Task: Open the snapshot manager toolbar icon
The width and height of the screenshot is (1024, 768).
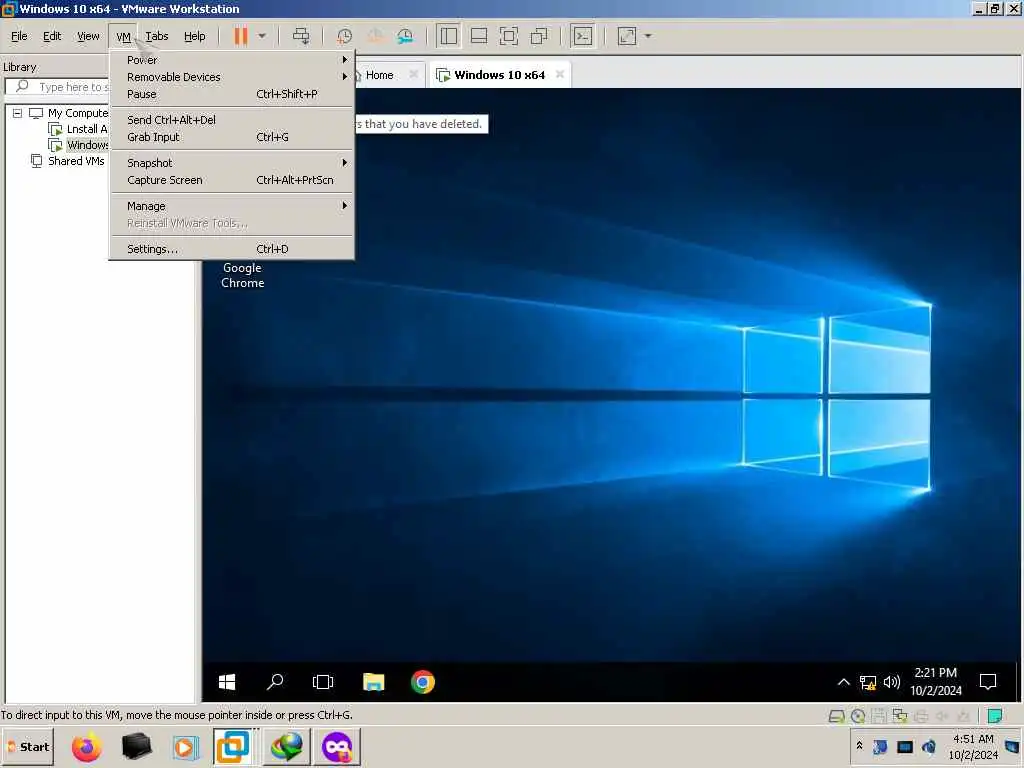Action: click(405, 36)
